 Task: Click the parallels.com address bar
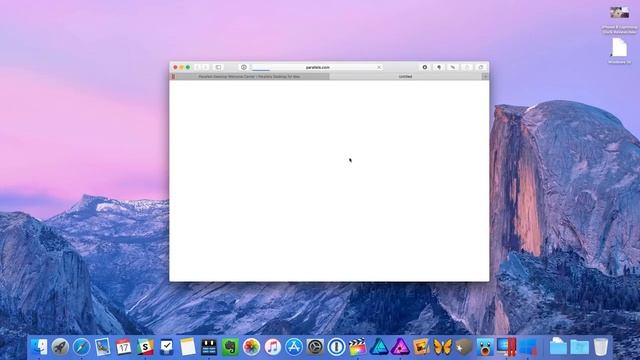317,67
